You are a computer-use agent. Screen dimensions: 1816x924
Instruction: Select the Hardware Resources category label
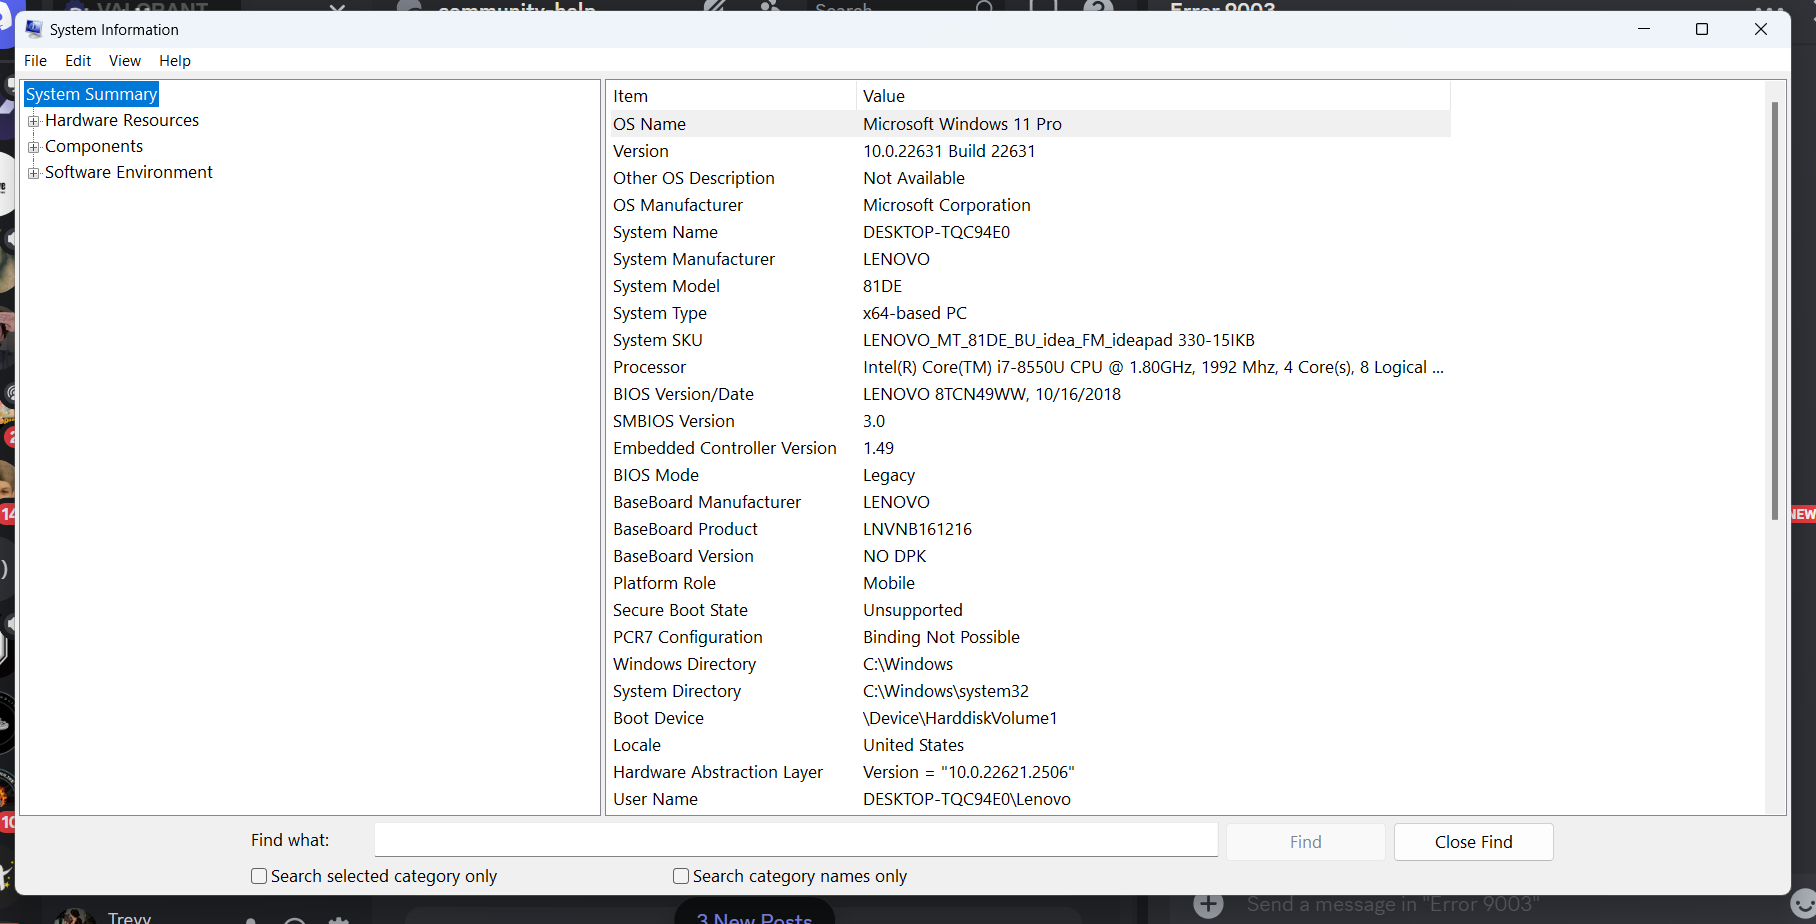pos(122,120)
